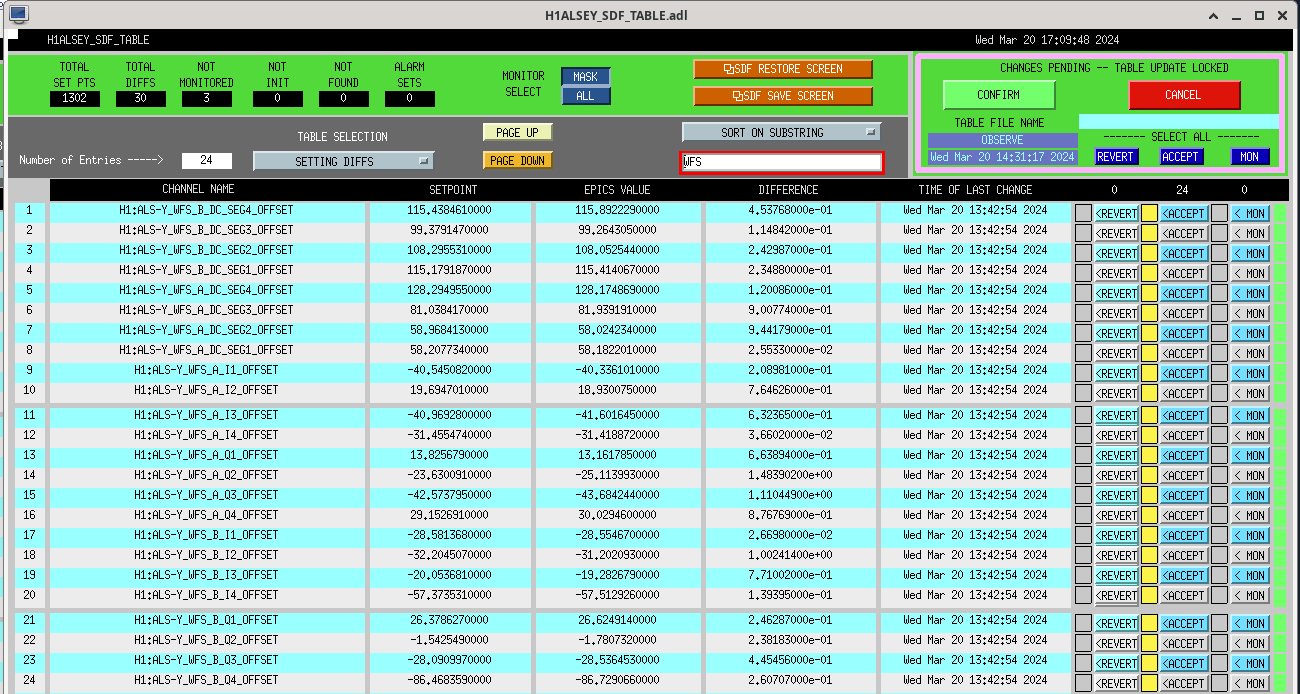Viewport: 1300px width, 694px height.
Task: Cancel the pending changes
Action: [x=1183, y=95]
